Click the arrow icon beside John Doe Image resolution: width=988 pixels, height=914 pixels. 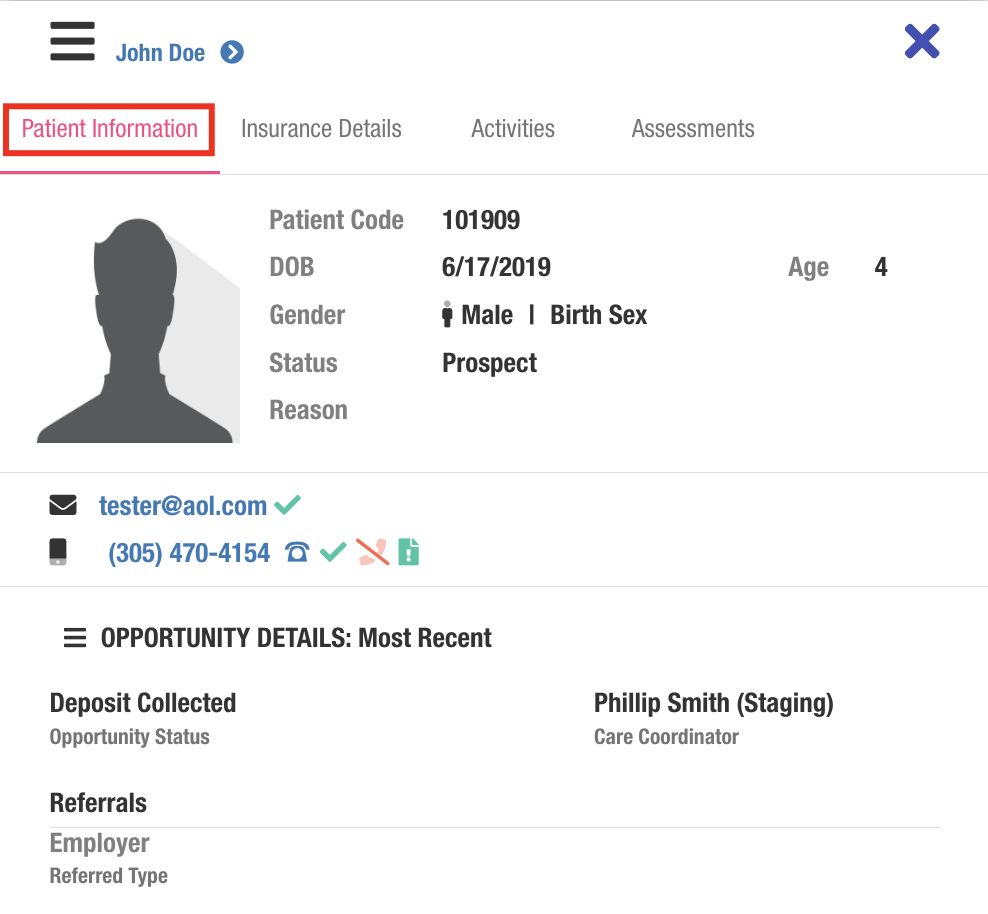coord(232,53)
